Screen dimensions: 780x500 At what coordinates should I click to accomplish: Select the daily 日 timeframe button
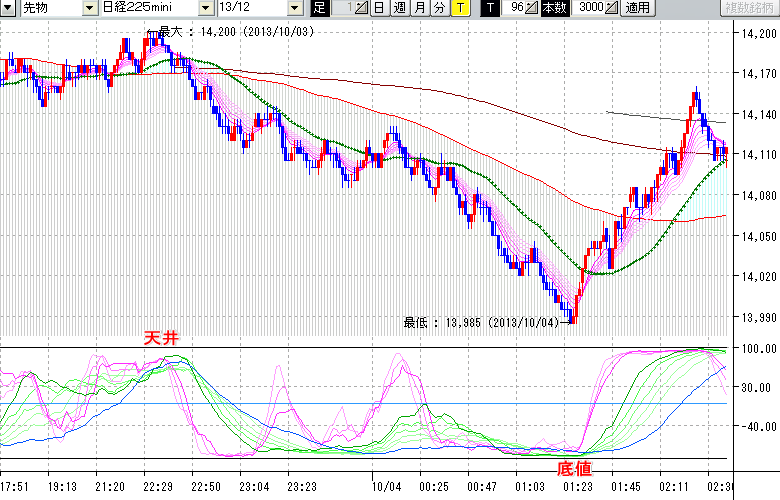coord(380,8)
